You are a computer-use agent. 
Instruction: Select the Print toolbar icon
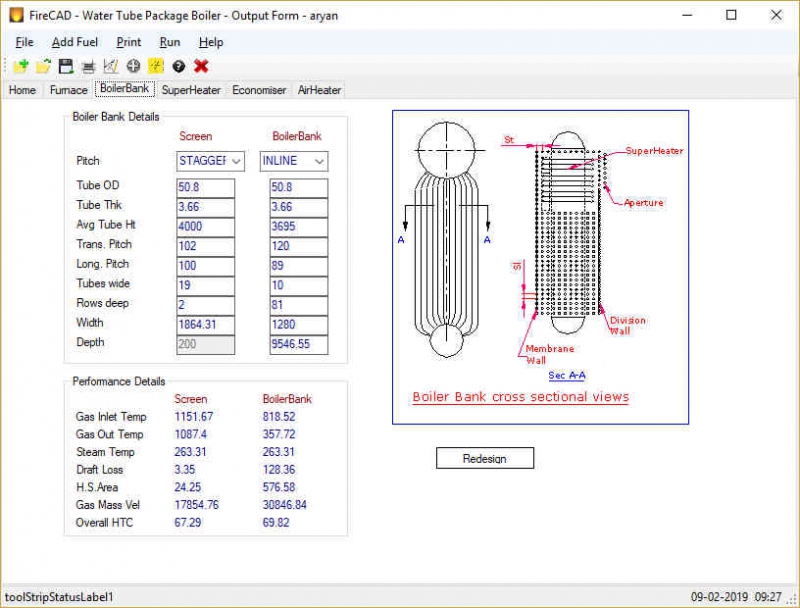90,66
